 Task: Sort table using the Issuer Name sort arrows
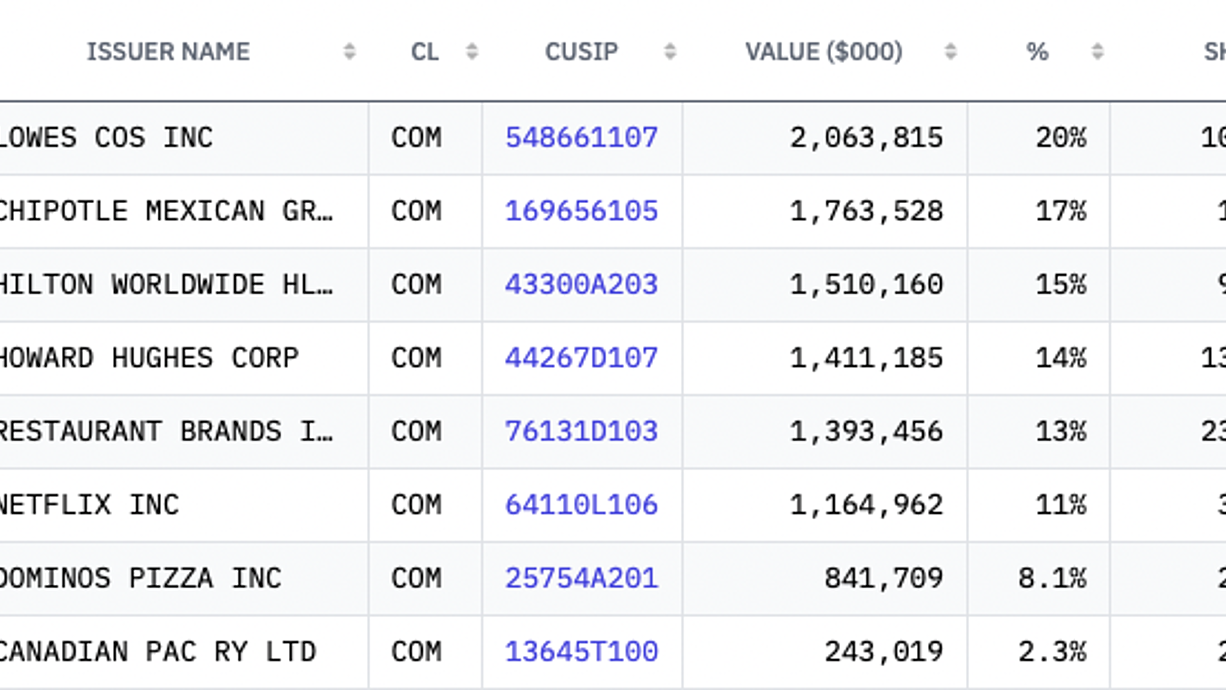(x=349, y=52)
